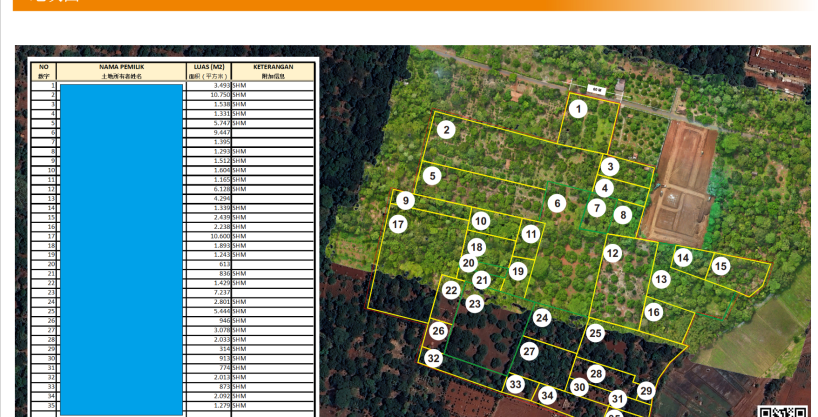Click circled marker 14 on the map
Viewport: 818px width, 417px height.
(x=683, y=257)
